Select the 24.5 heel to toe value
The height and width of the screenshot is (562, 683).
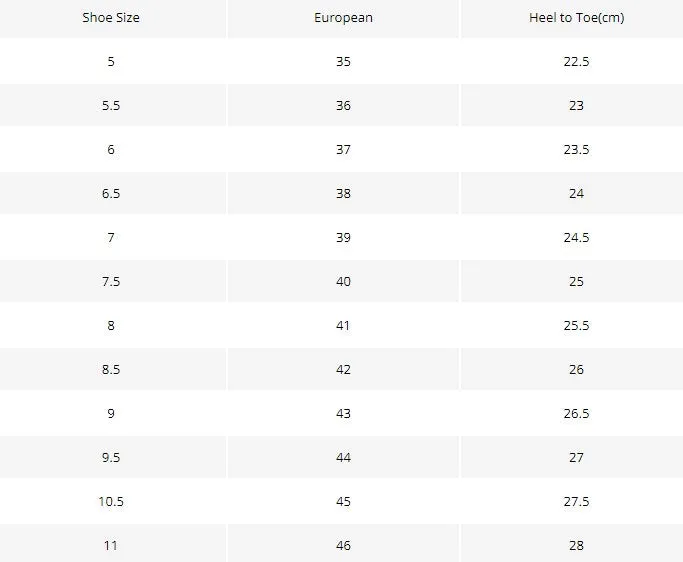(576, 237)
